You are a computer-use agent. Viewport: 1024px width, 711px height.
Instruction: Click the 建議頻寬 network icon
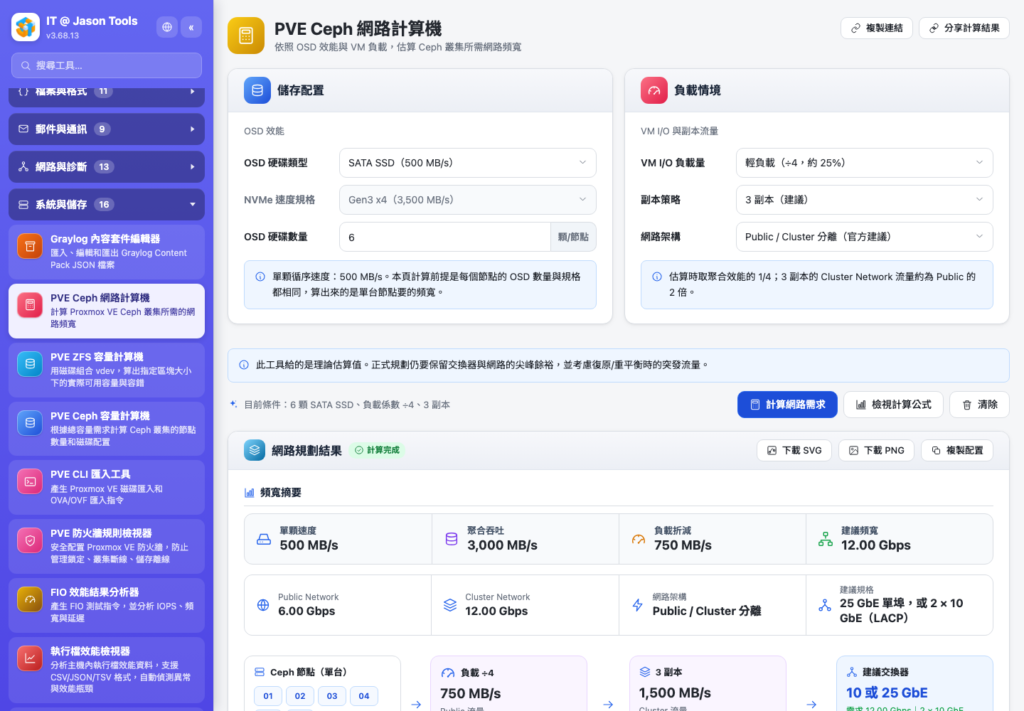point(825,539)
